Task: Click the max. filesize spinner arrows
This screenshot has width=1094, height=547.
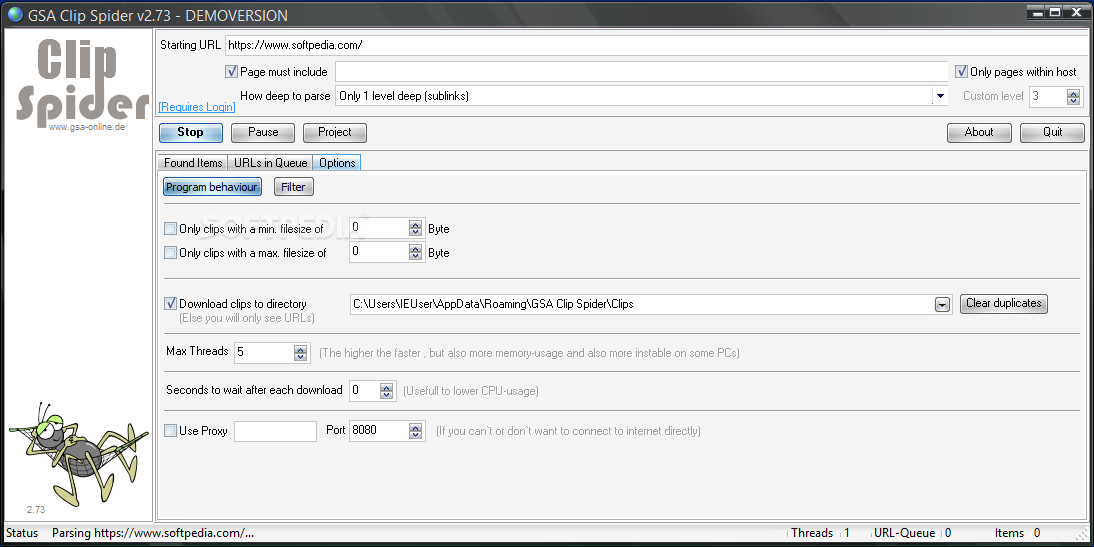Action: [416, 252]
